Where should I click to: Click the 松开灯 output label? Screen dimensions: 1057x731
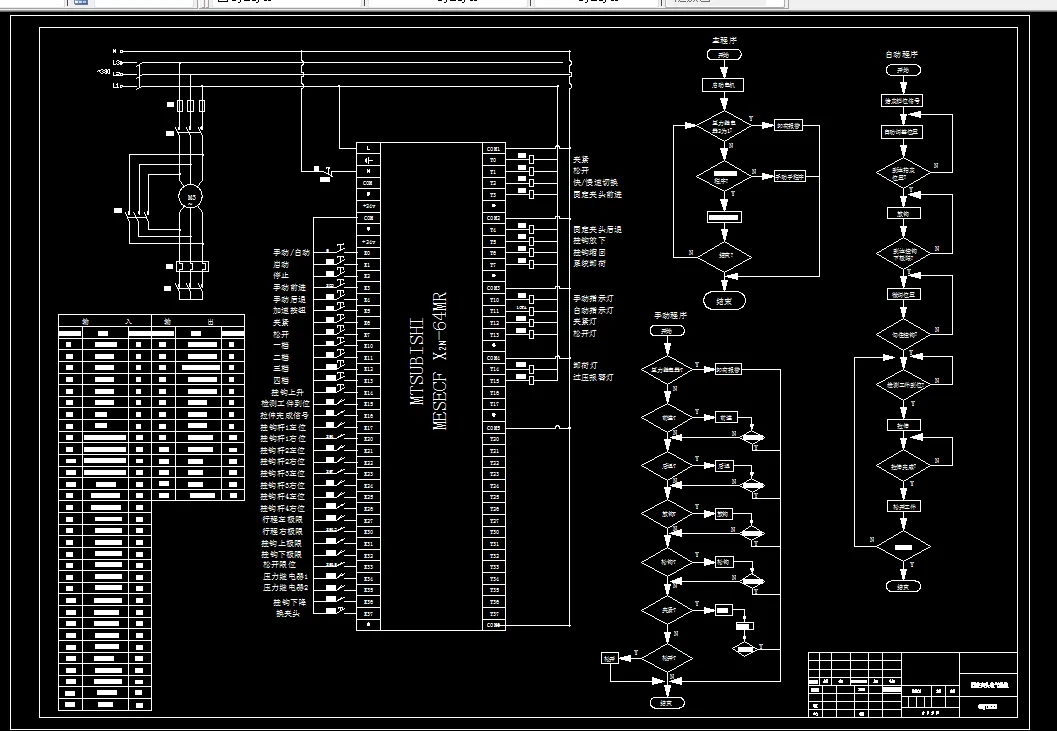(x=584, y=333)
